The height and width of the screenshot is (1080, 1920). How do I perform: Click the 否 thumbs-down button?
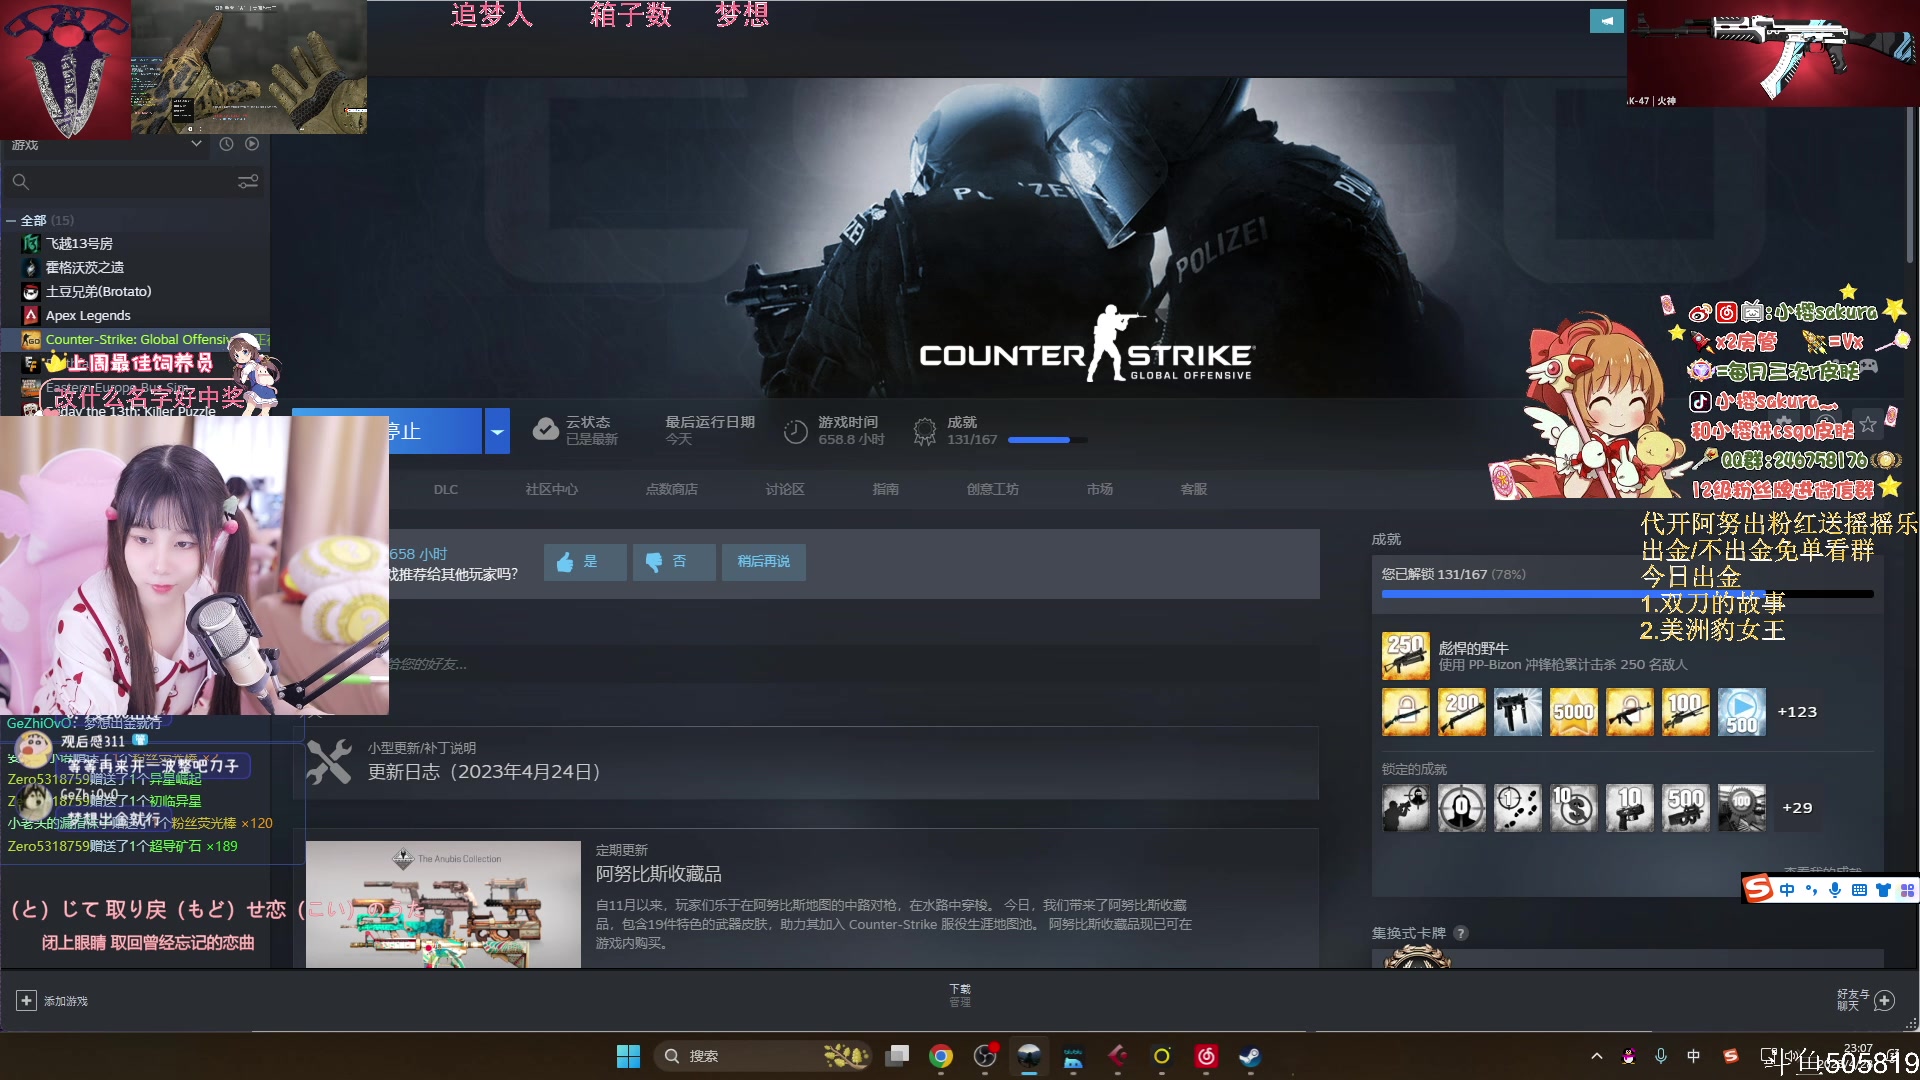click(x=674, y=562)
